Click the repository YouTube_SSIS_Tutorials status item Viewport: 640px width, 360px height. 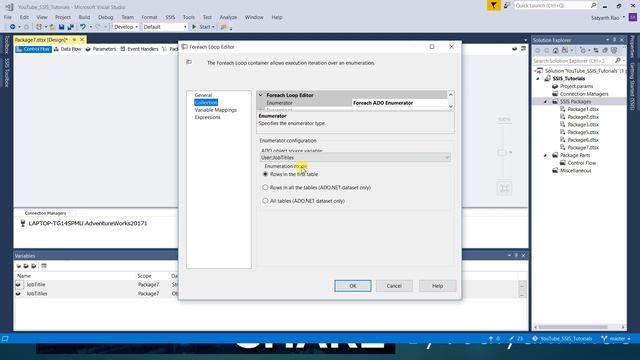(562, 339)
